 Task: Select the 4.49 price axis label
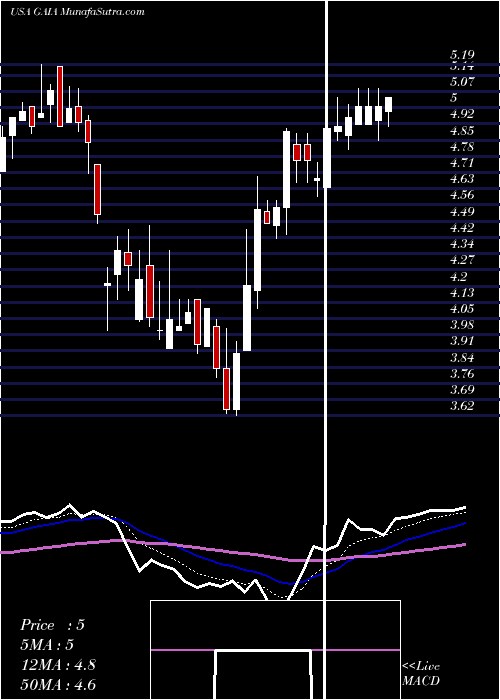(x=462, y=212)
